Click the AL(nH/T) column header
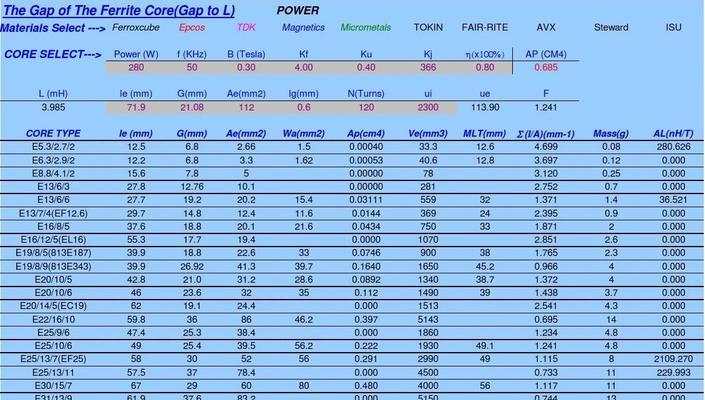This screenshot has height=400, width=705. pyautogui.click(x=674, y=133)
